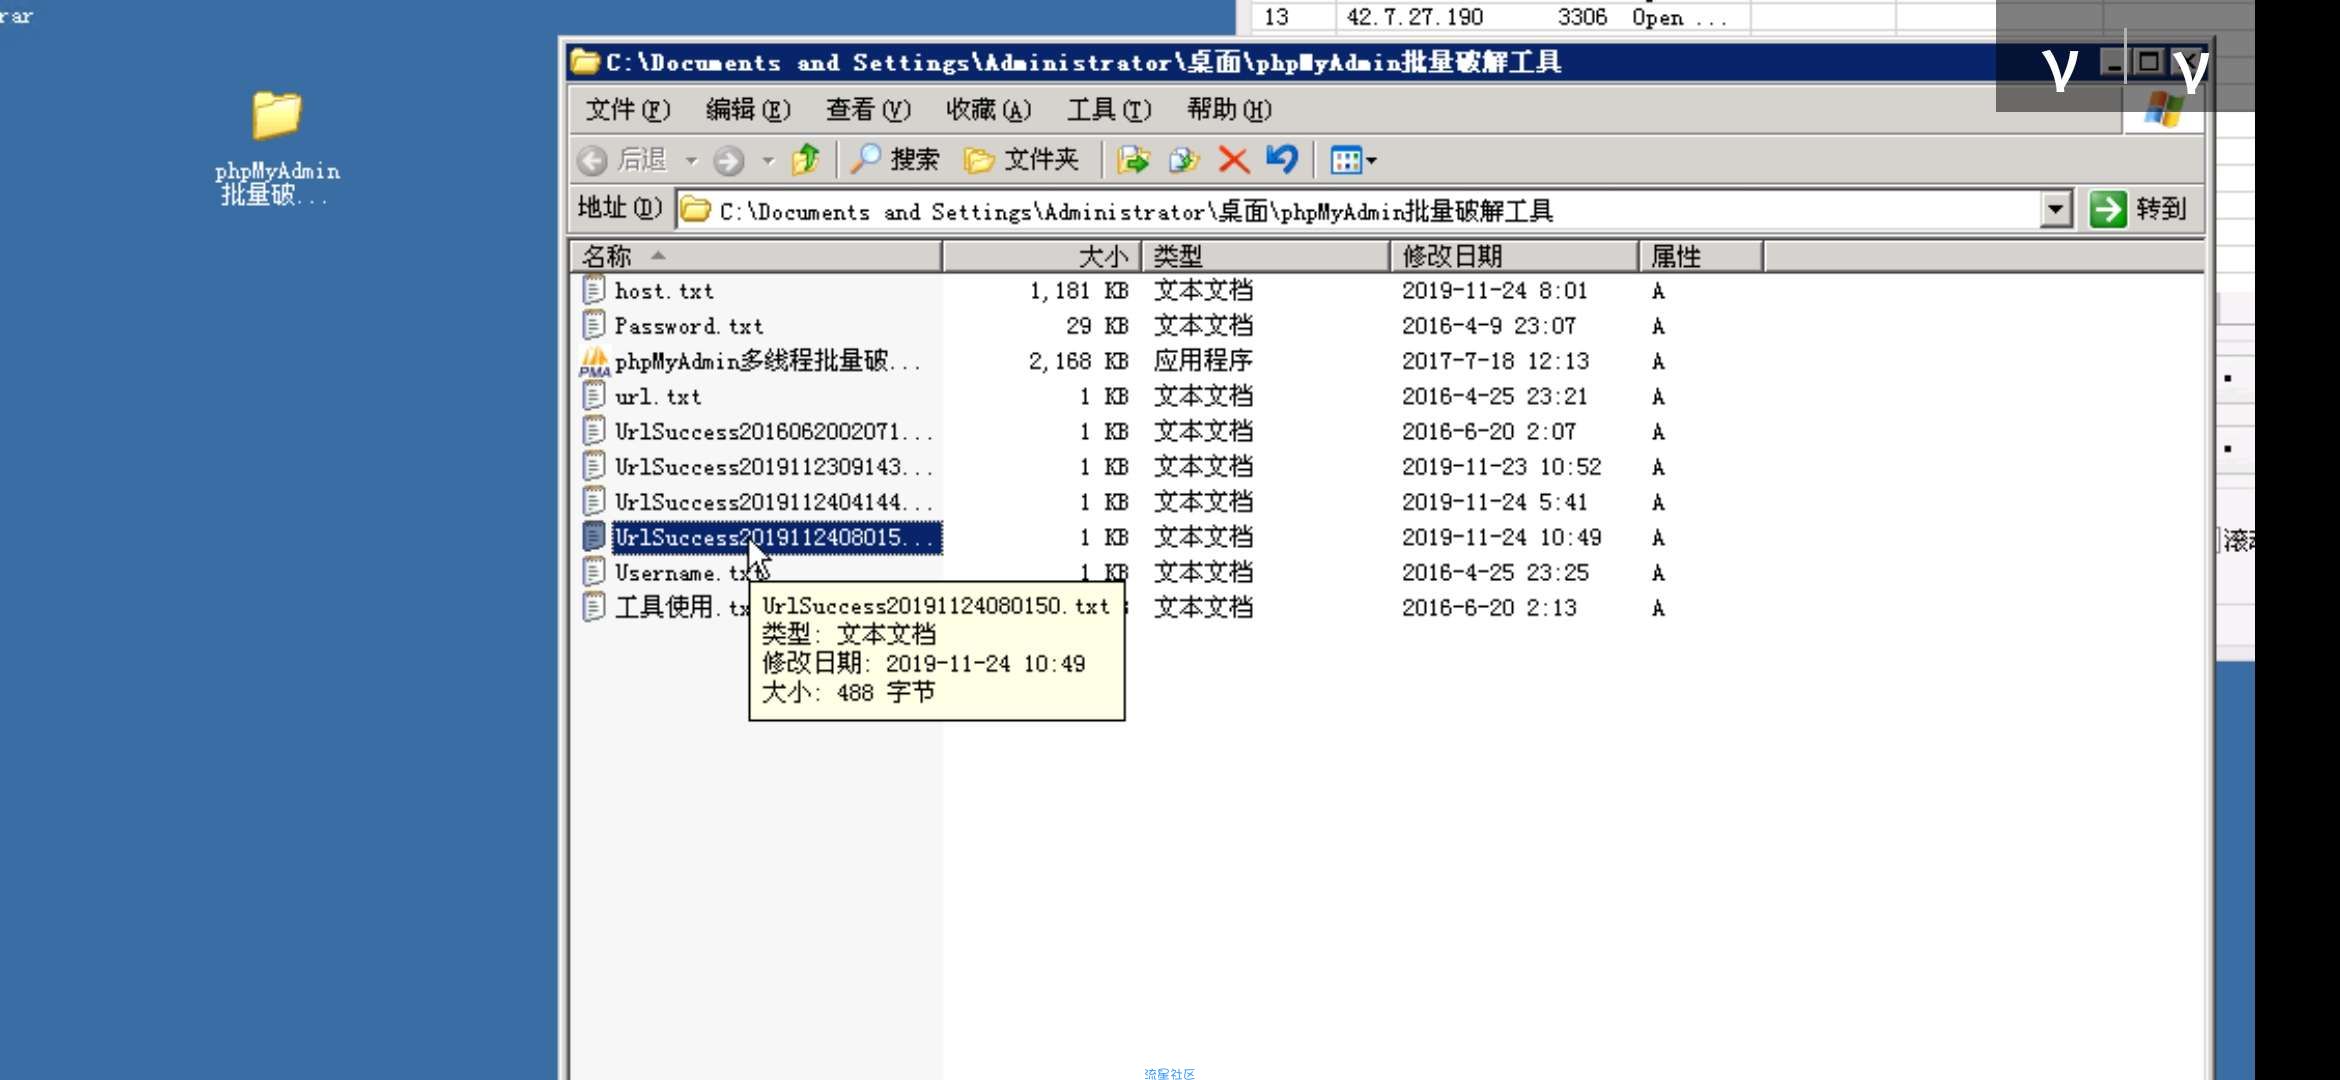The image size is (2340, 1080).
Task: Click the explorer title bar folder icon
Action: 585,62
